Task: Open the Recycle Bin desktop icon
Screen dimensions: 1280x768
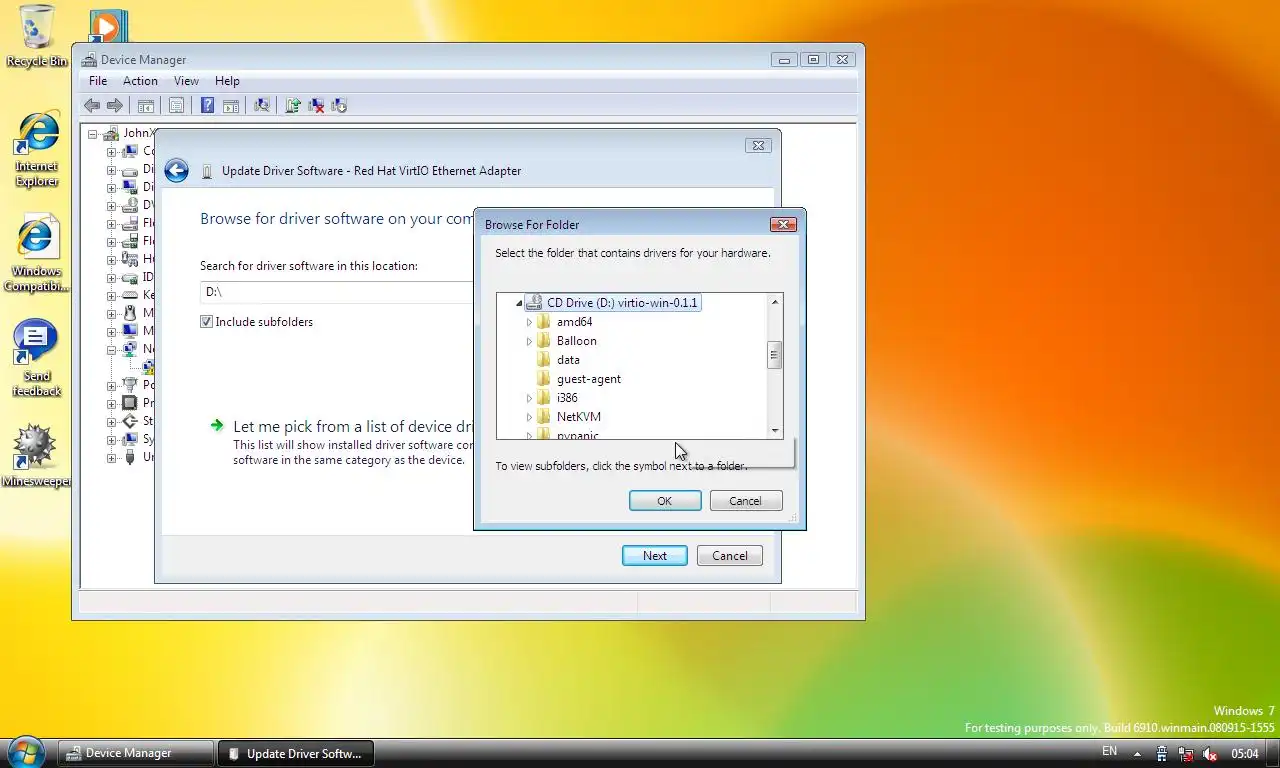Action: click(37, 36)
